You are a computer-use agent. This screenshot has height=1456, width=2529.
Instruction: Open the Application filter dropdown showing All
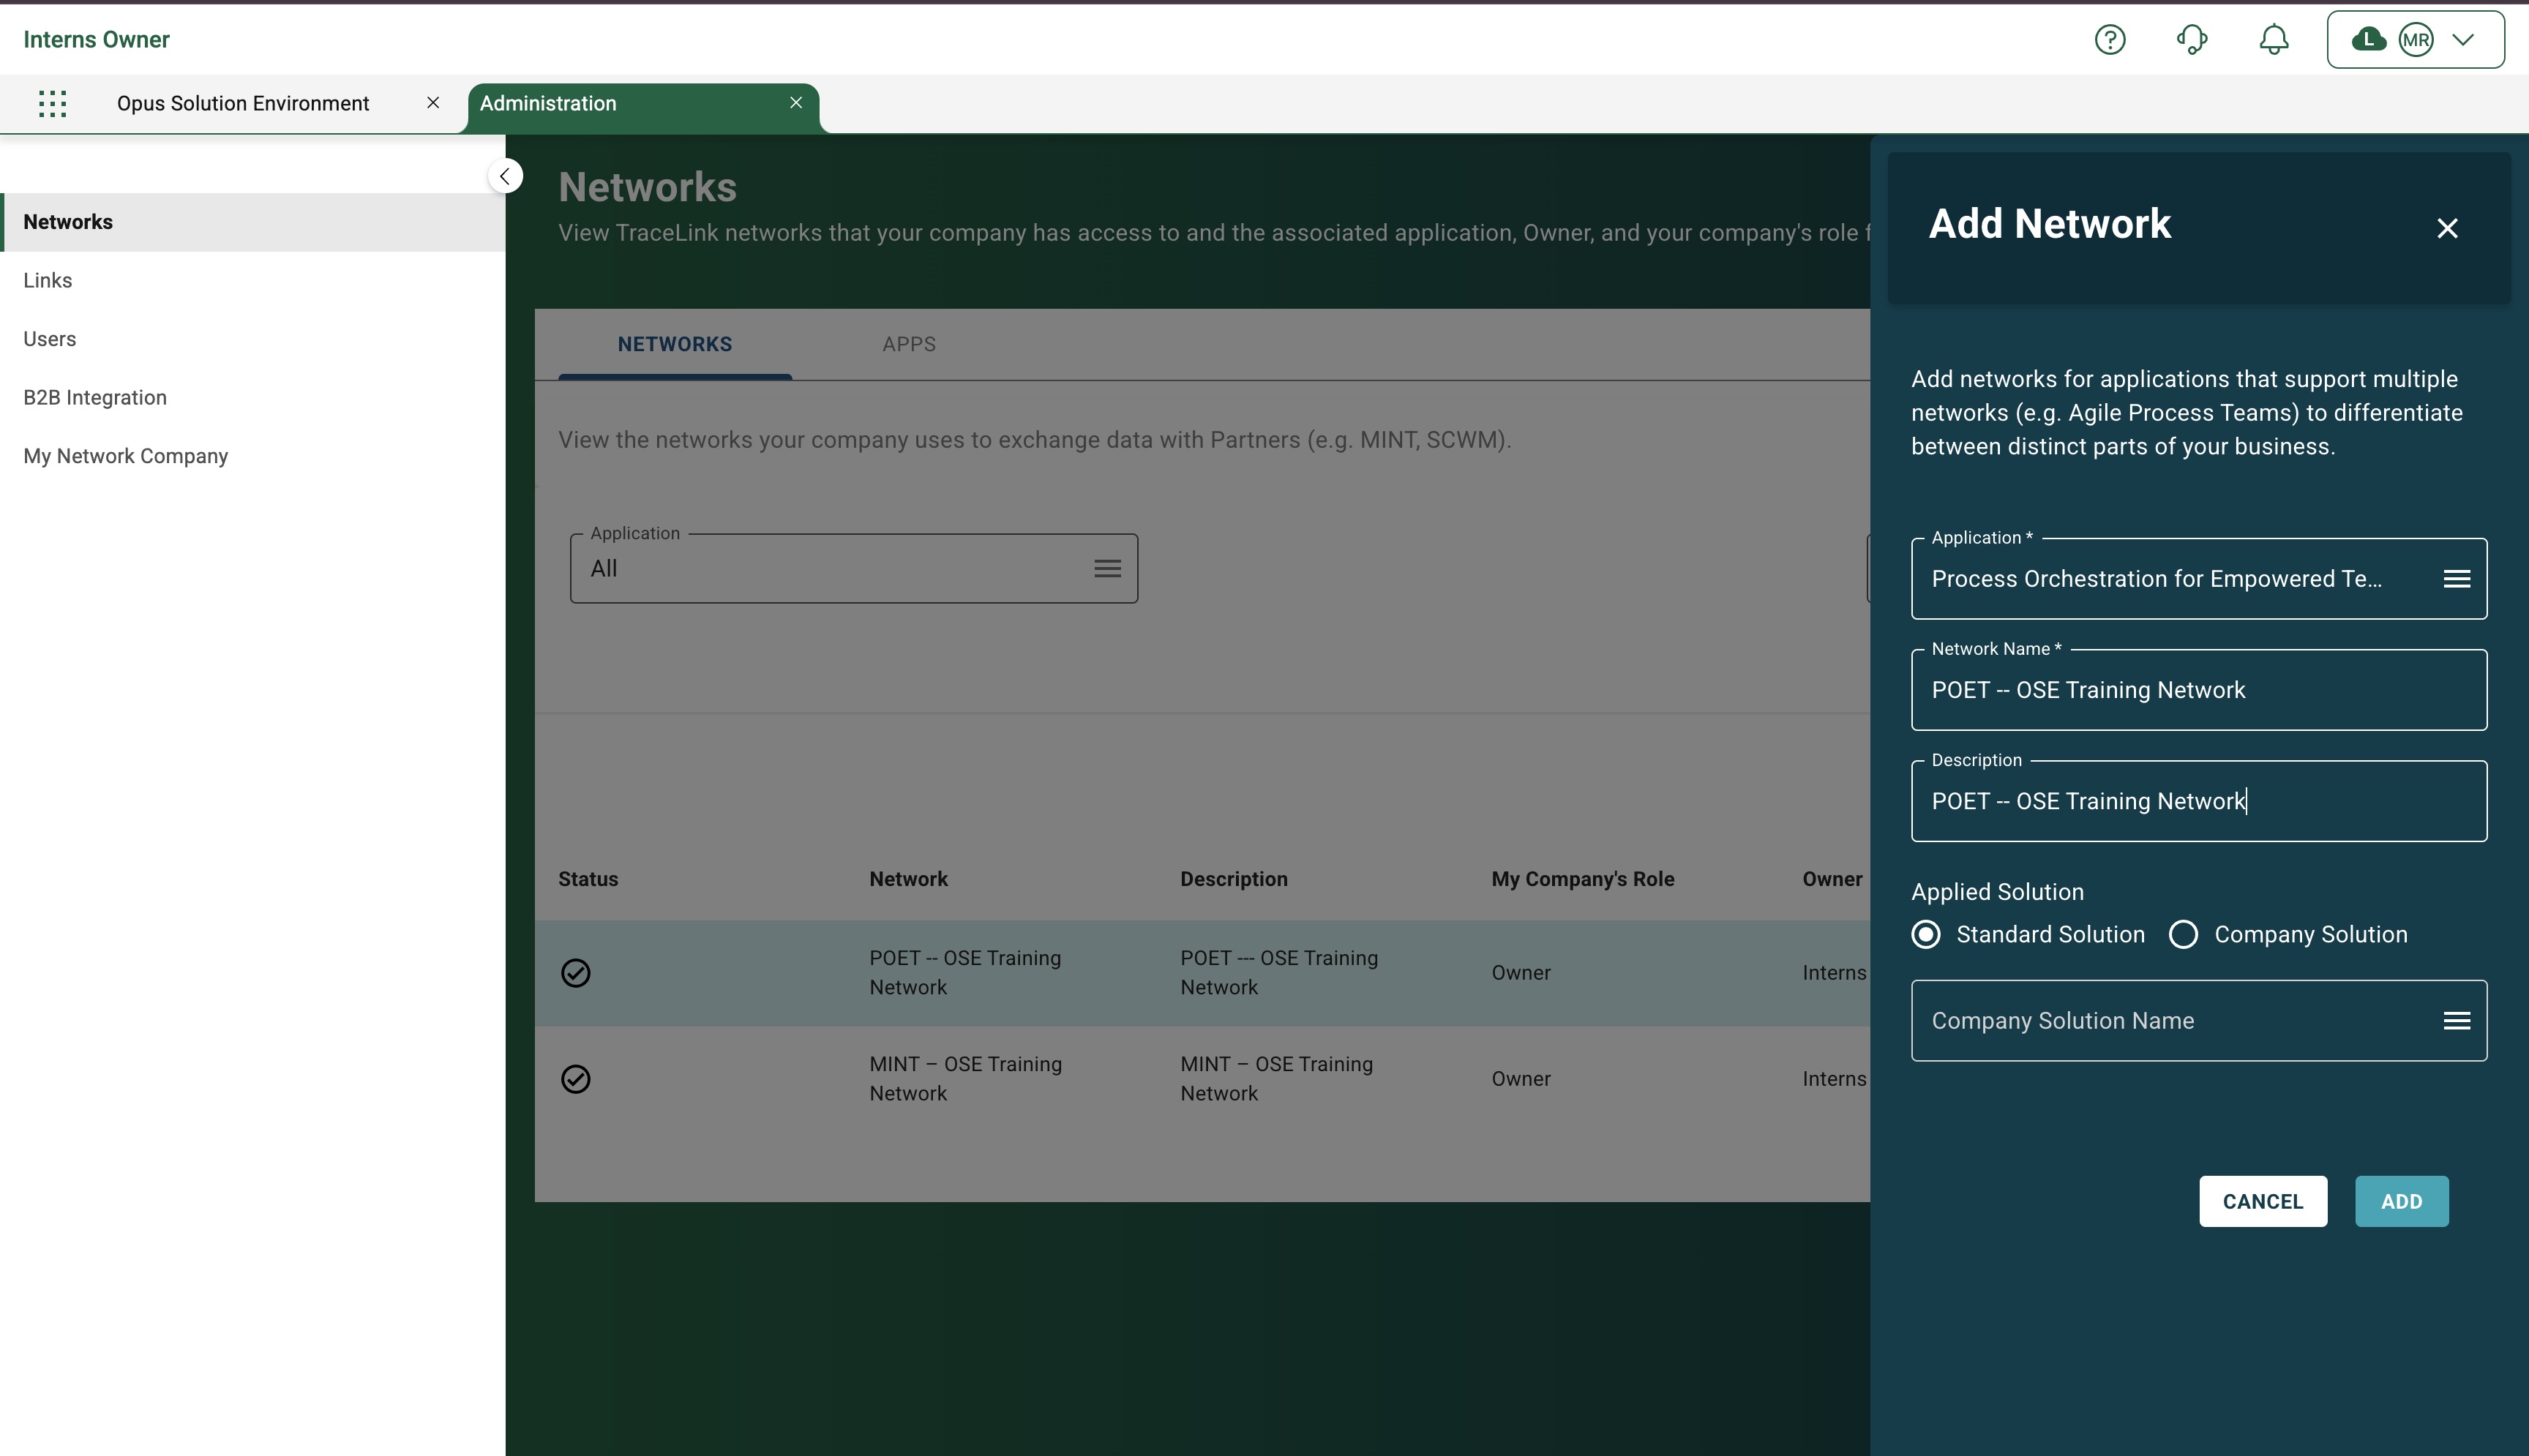(x=854, y=568)
